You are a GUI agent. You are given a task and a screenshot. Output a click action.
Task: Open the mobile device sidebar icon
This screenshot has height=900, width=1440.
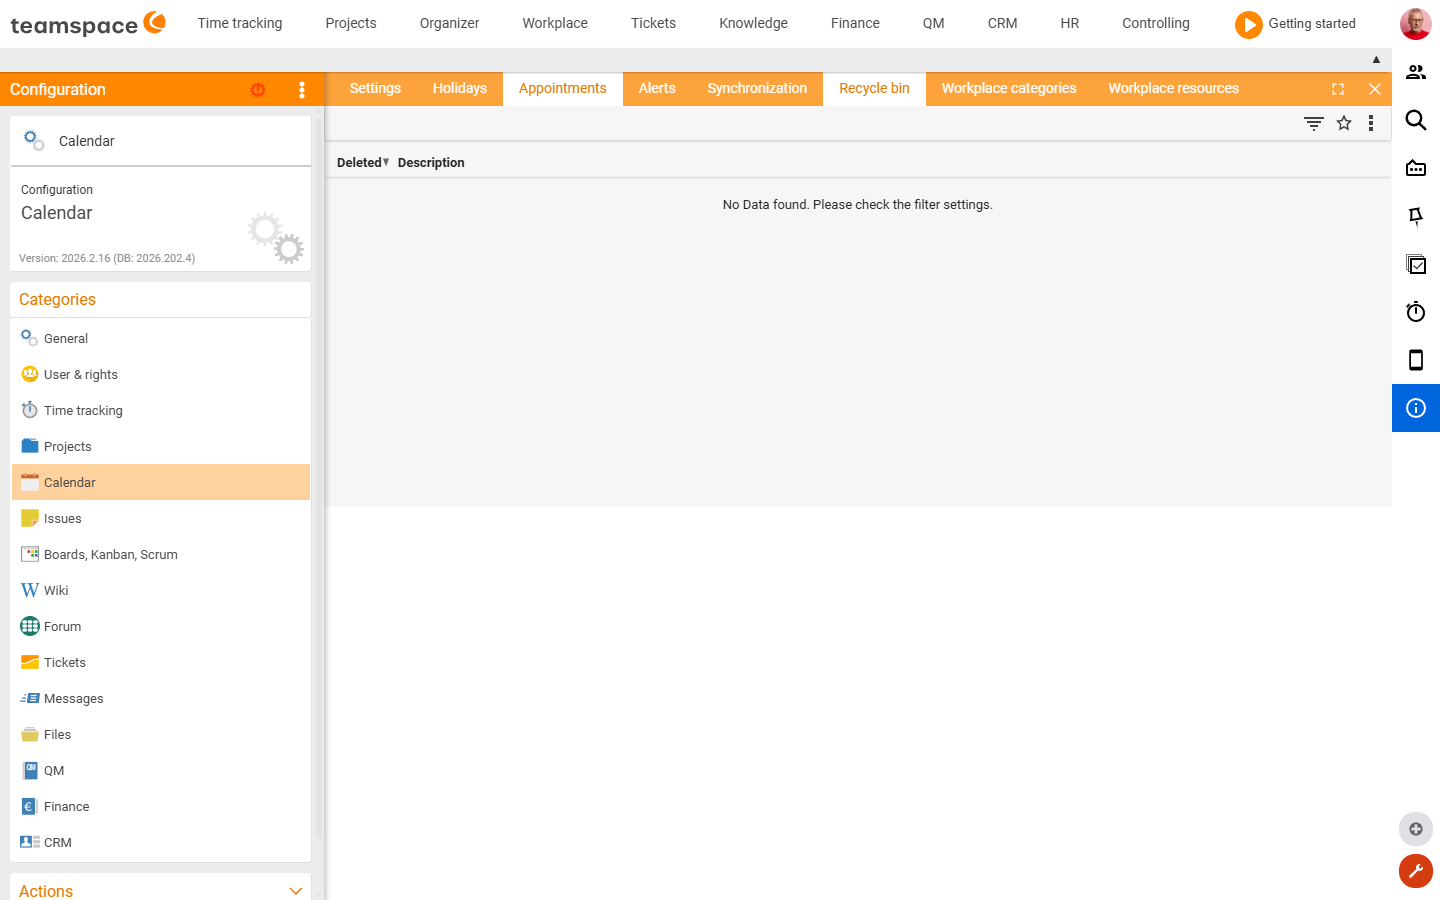[x=1416, y=360]
